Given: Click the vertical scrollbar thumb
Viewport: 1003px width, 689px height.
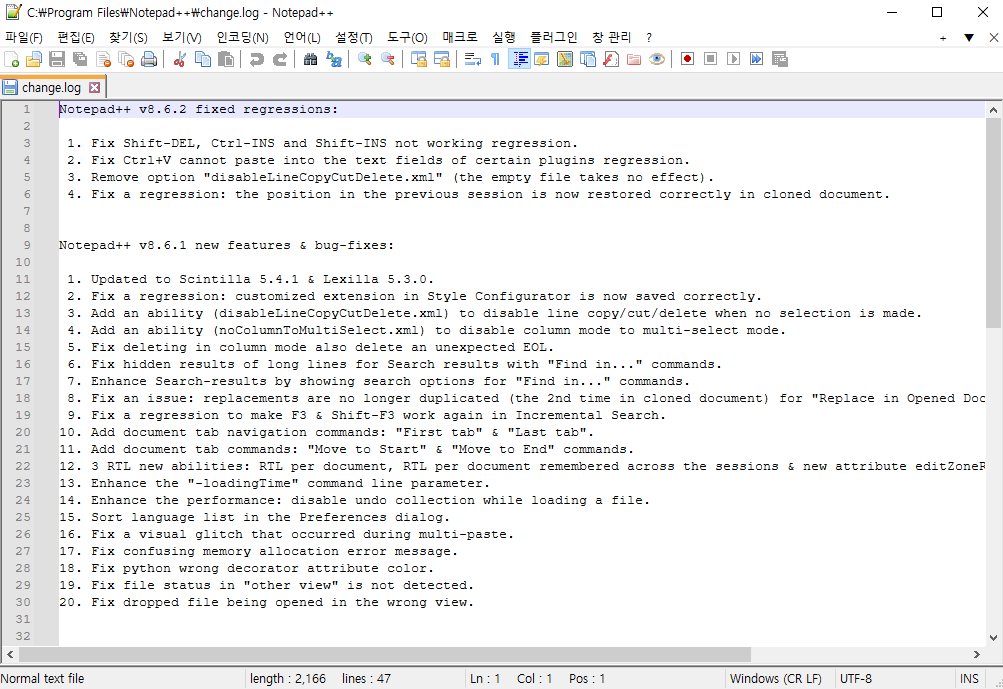Looking at the screenshot, I should pyautogui.click(x=993, y=224).
